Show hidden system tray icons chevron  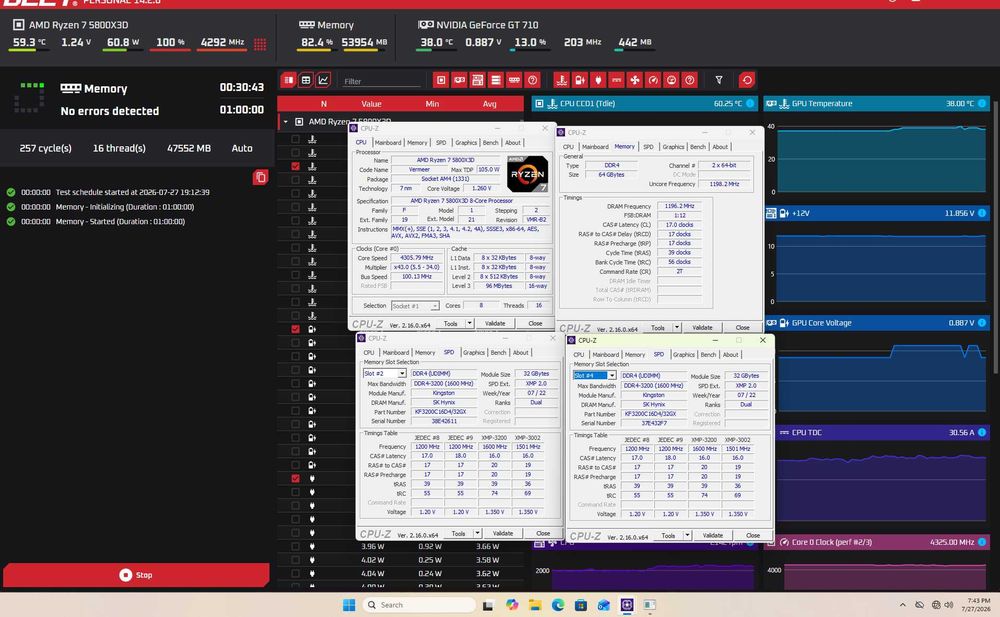pos(902,605)
